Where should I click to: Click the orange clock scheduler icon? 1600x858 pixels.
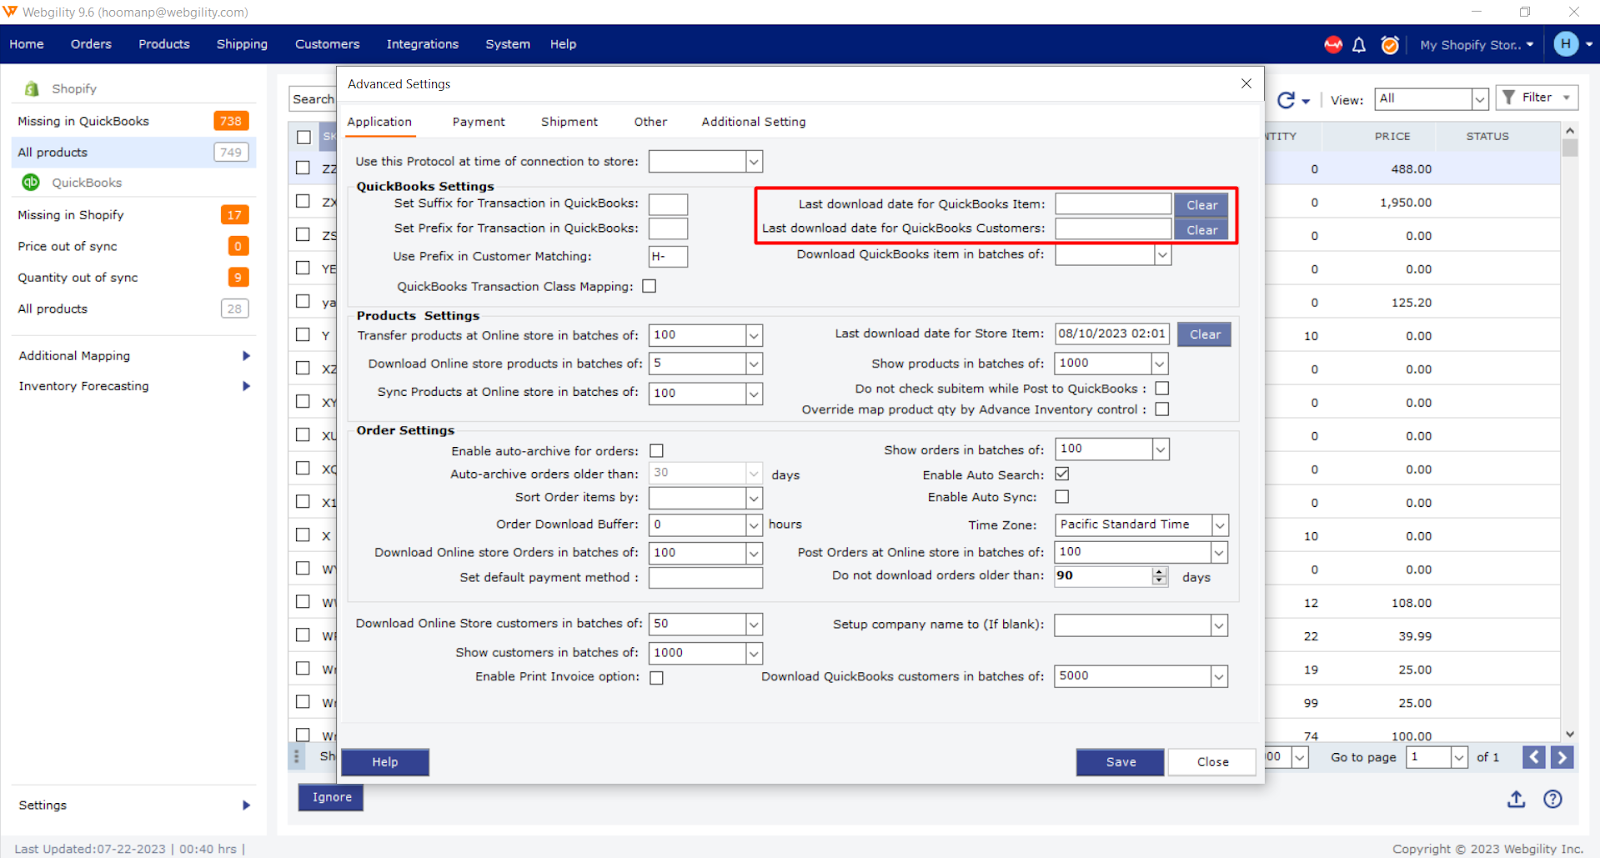coord(1389,44)
